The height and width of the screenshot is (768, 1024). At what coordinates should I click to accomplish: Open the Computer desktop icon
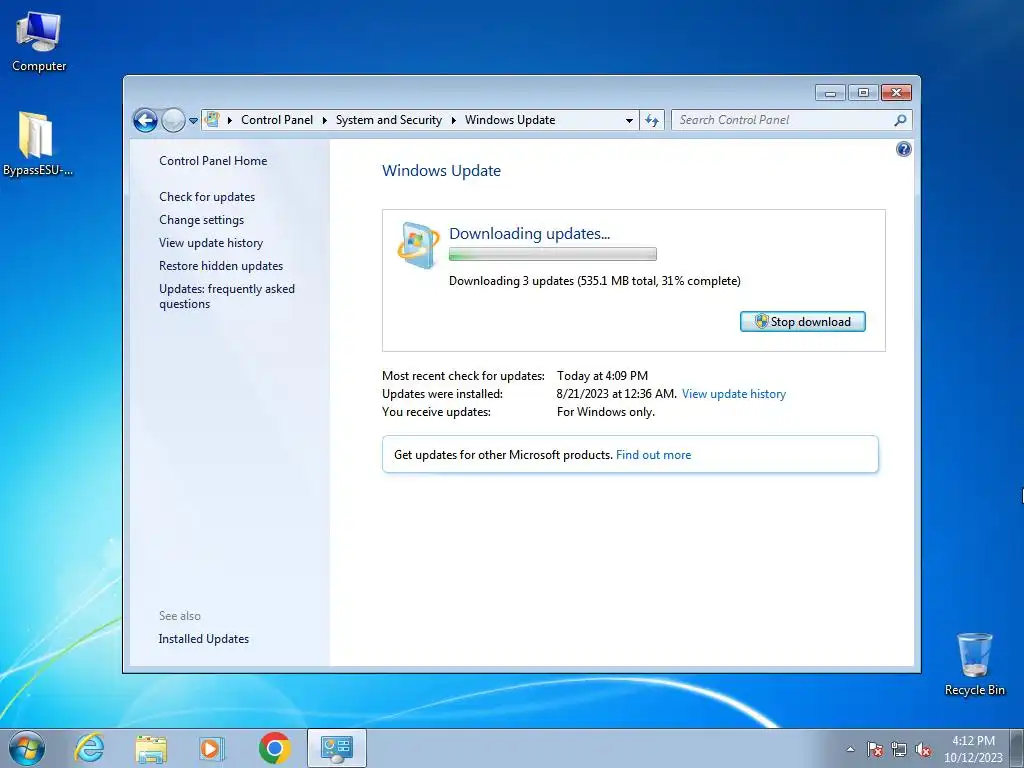(x=39, y=42)
